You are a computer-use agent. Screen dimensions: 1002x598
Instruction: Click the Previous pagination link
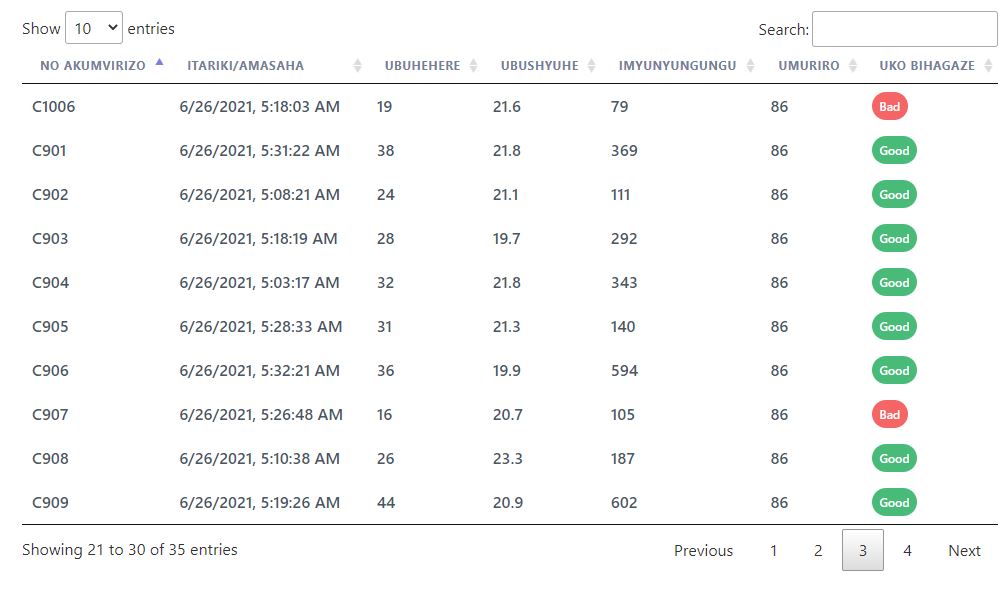click(x=704, y=550)
